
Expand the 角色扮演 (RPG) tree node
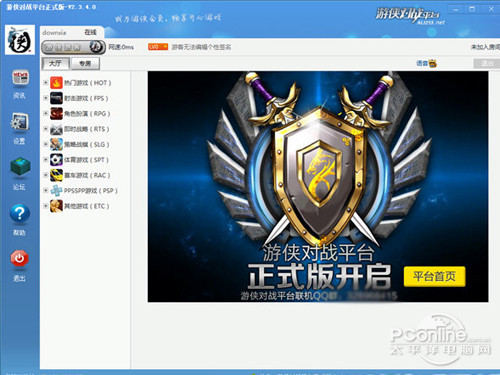(46, 113)
